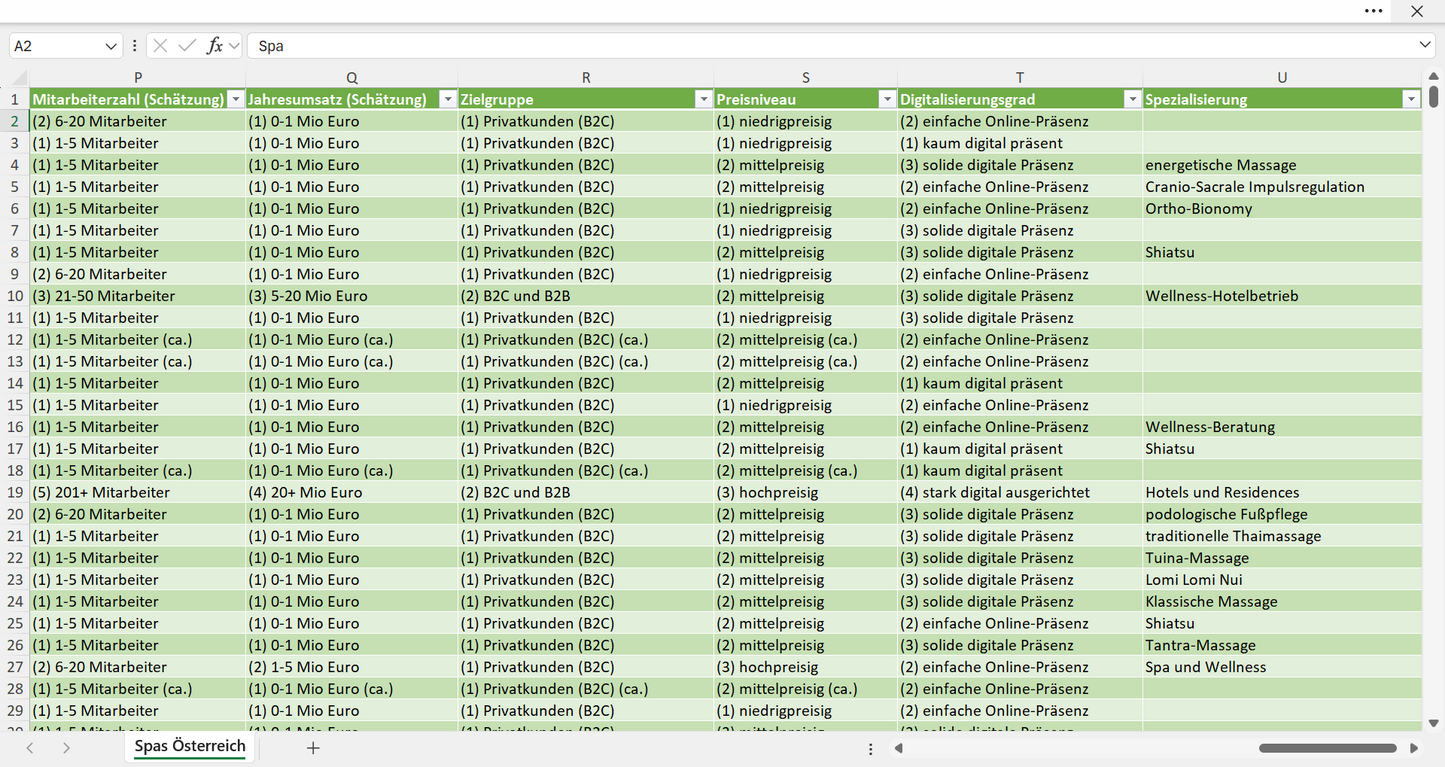Open the Name Box dropdown arrow

point(110,46)
